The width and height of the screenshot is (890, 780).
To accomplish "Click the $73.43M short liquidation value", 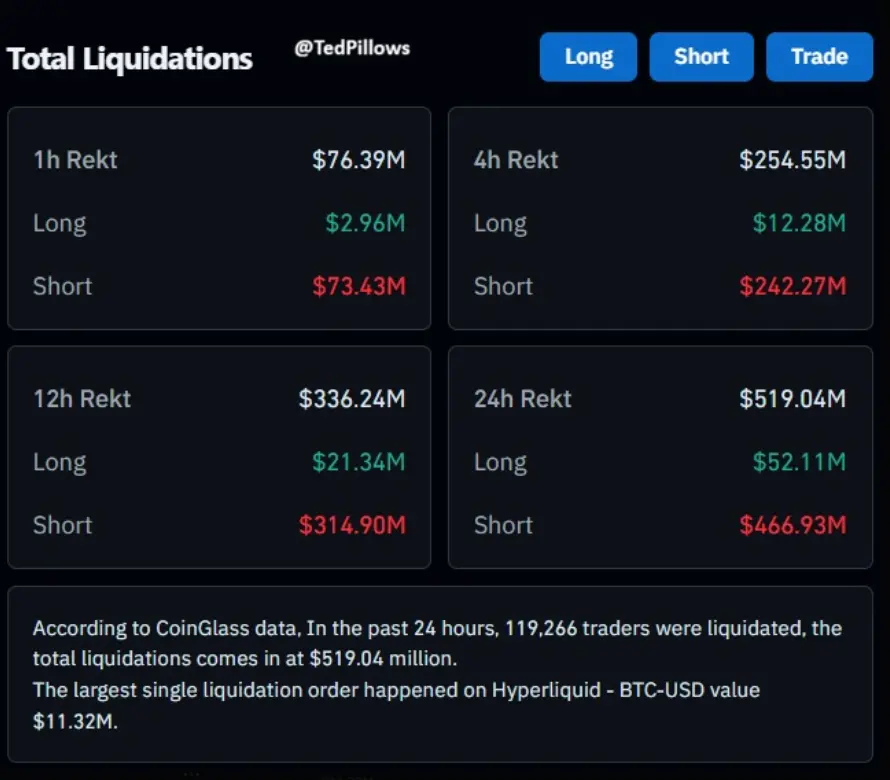I will 359,286.
